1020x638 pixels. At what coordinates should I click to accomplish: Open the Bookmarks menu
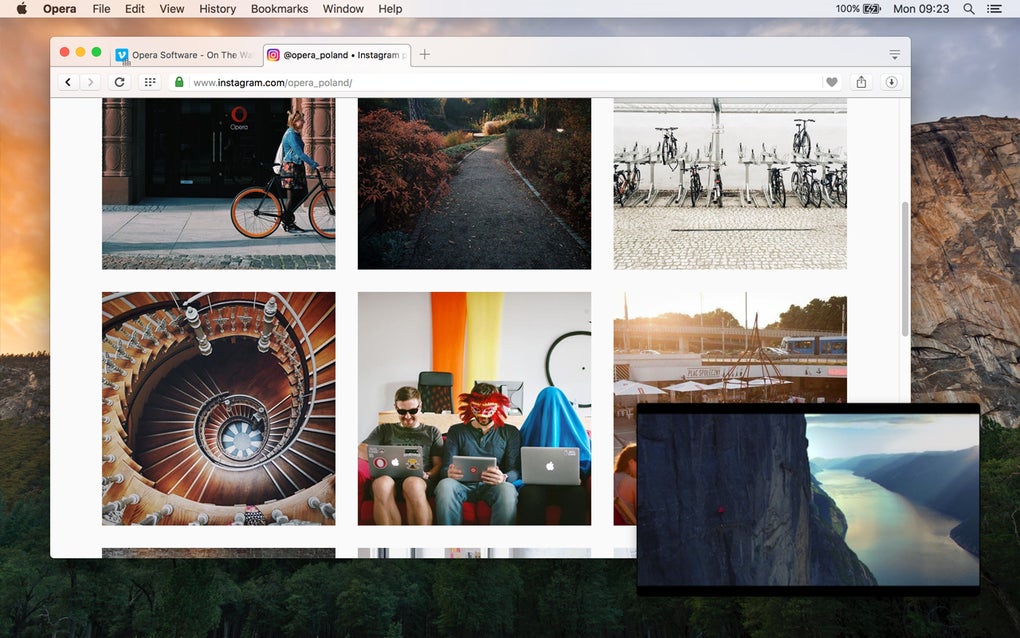point(279,8)
